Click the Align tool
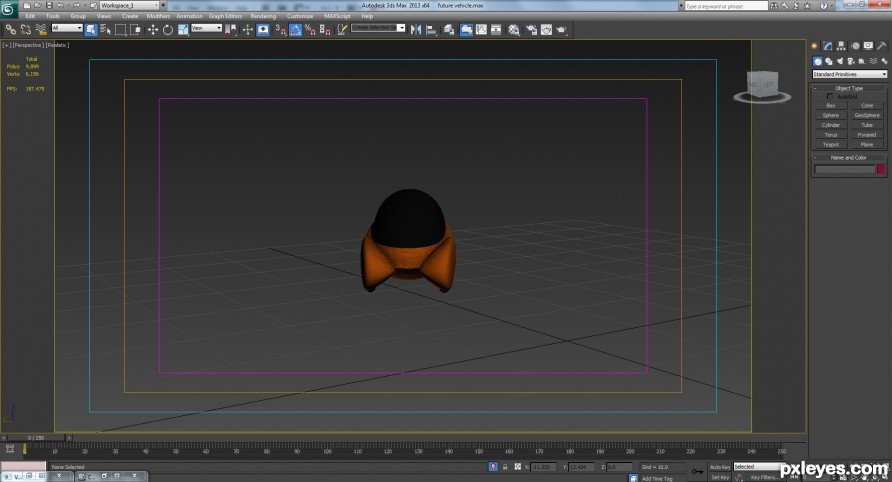This screenshot has height=482, width=892. tap(431, 30)
